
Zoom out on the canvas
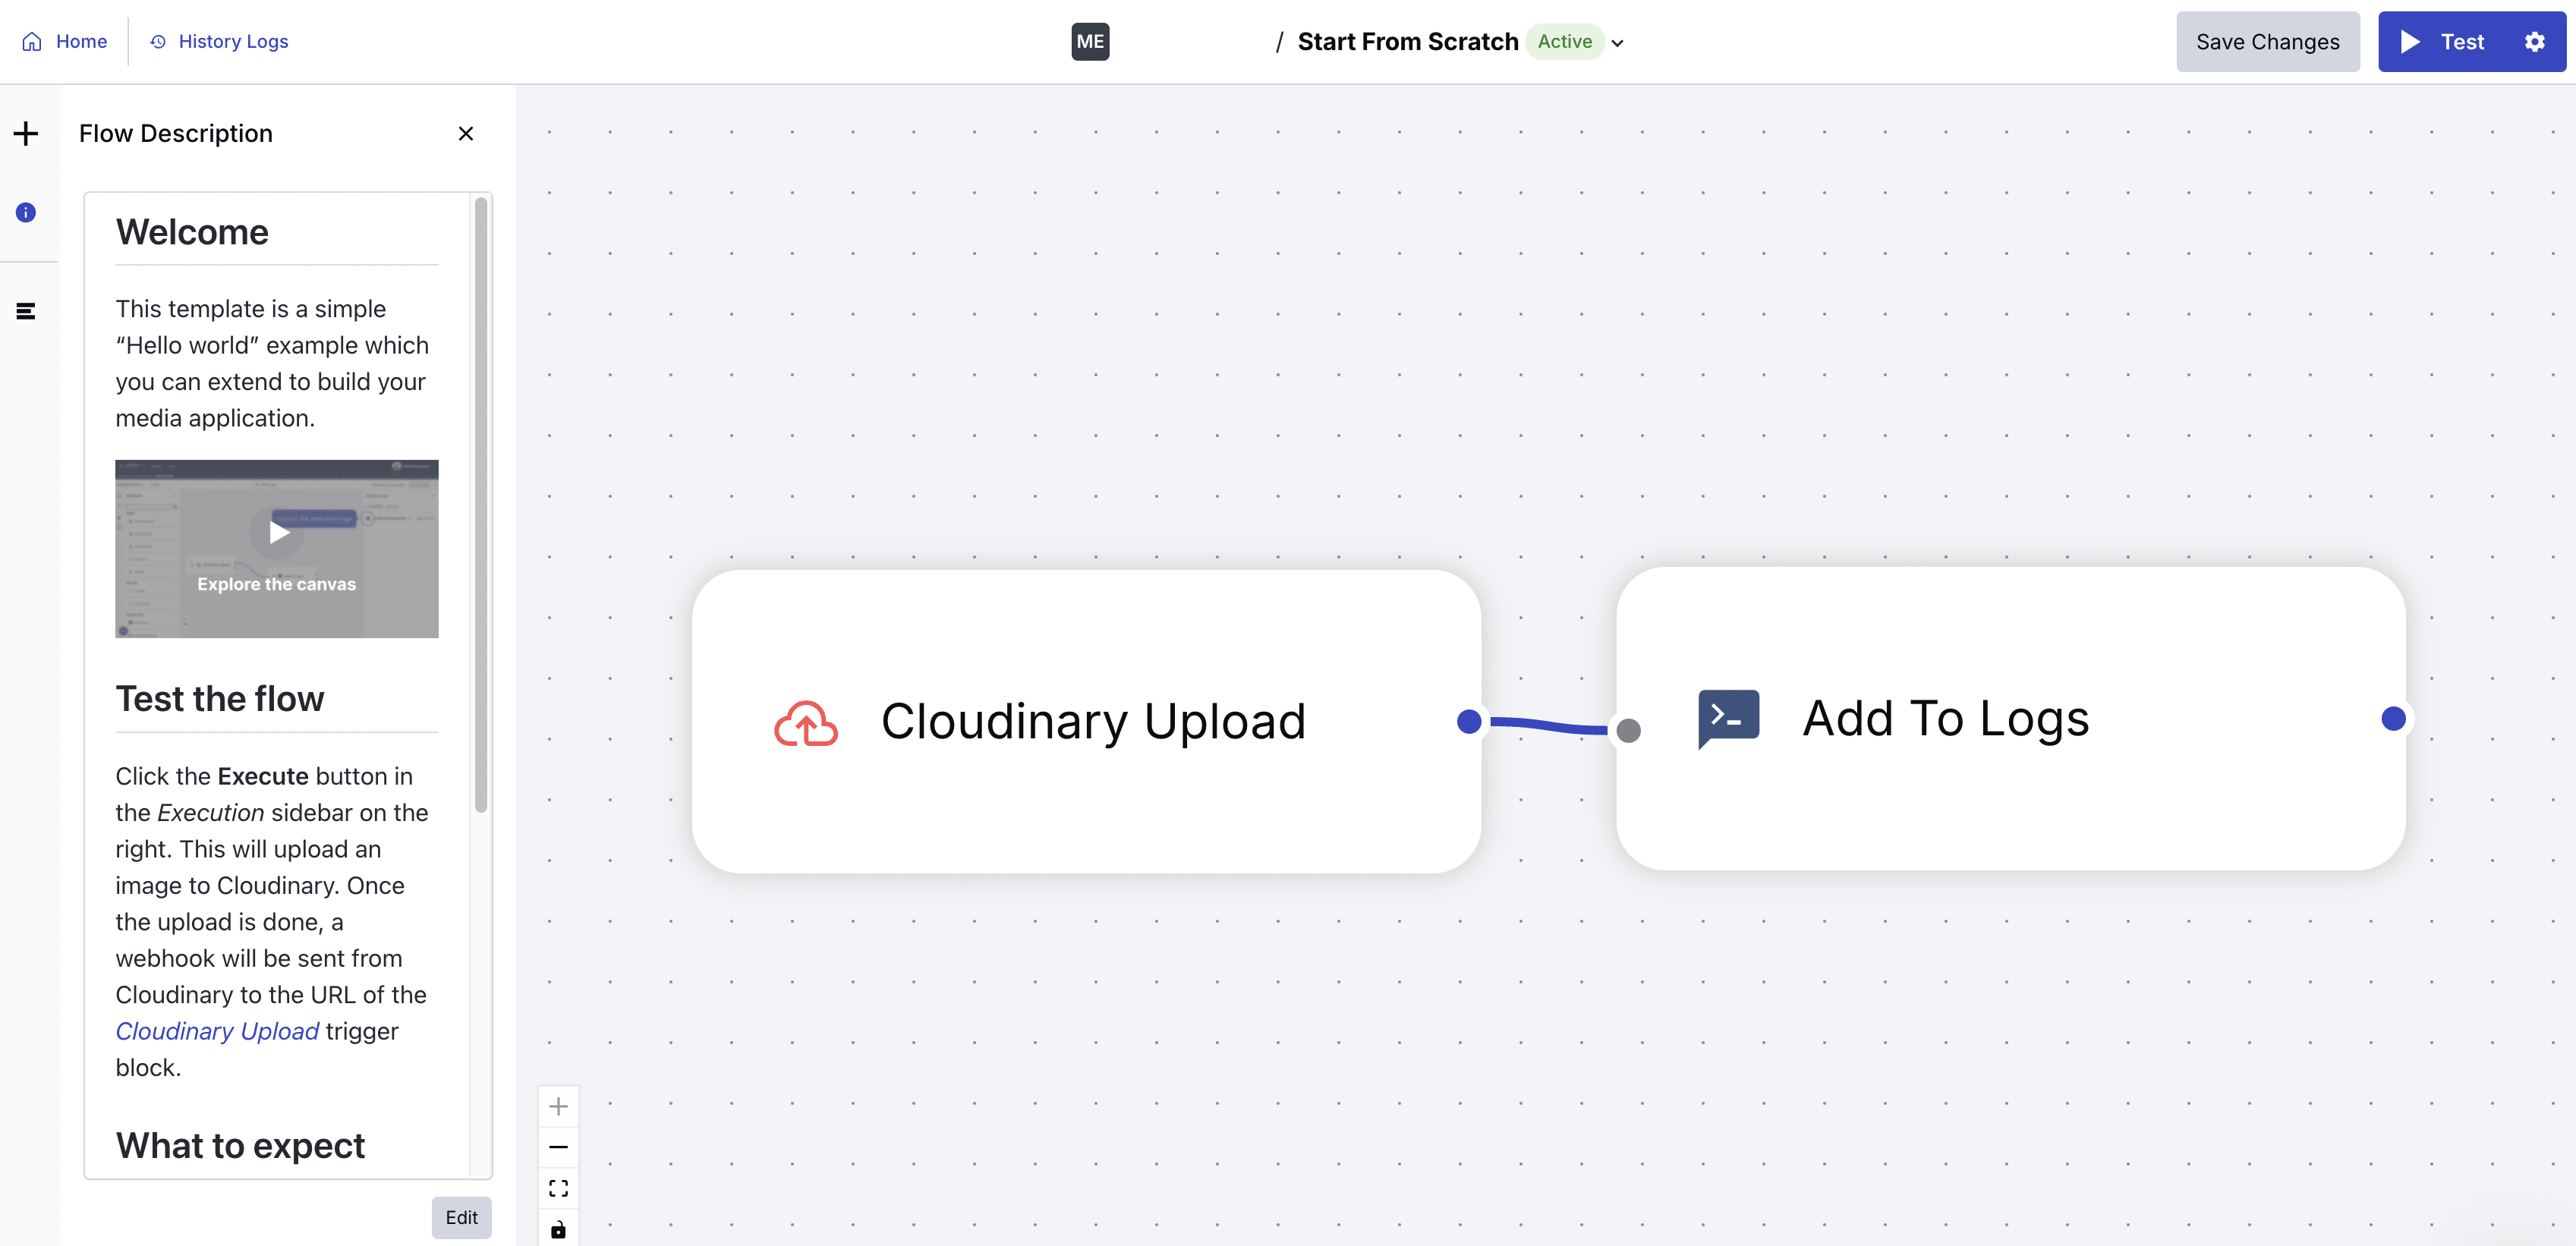click(x=558, y=1147)
